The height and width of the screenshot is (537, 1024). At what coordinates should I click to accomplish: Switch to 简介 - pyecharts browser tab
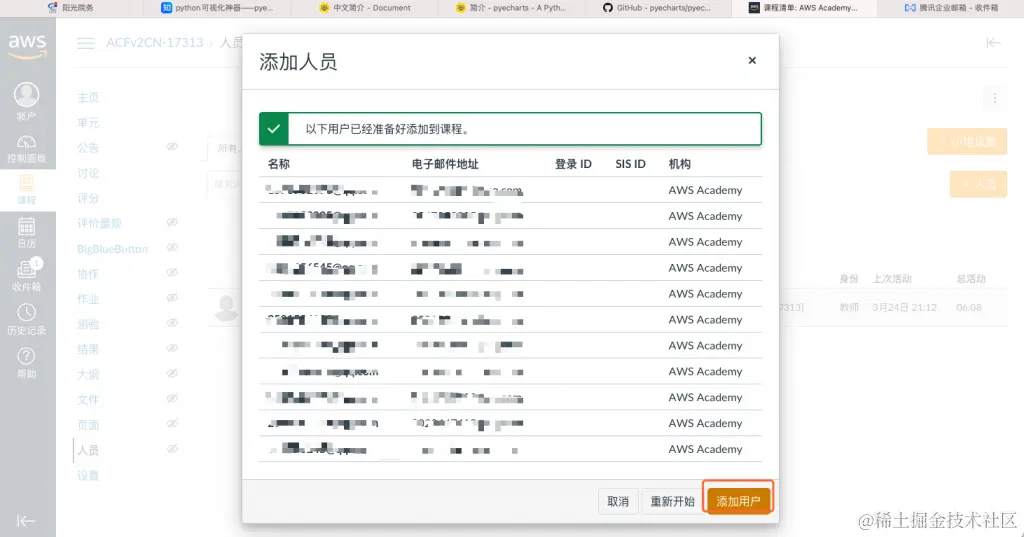[511, 8]
